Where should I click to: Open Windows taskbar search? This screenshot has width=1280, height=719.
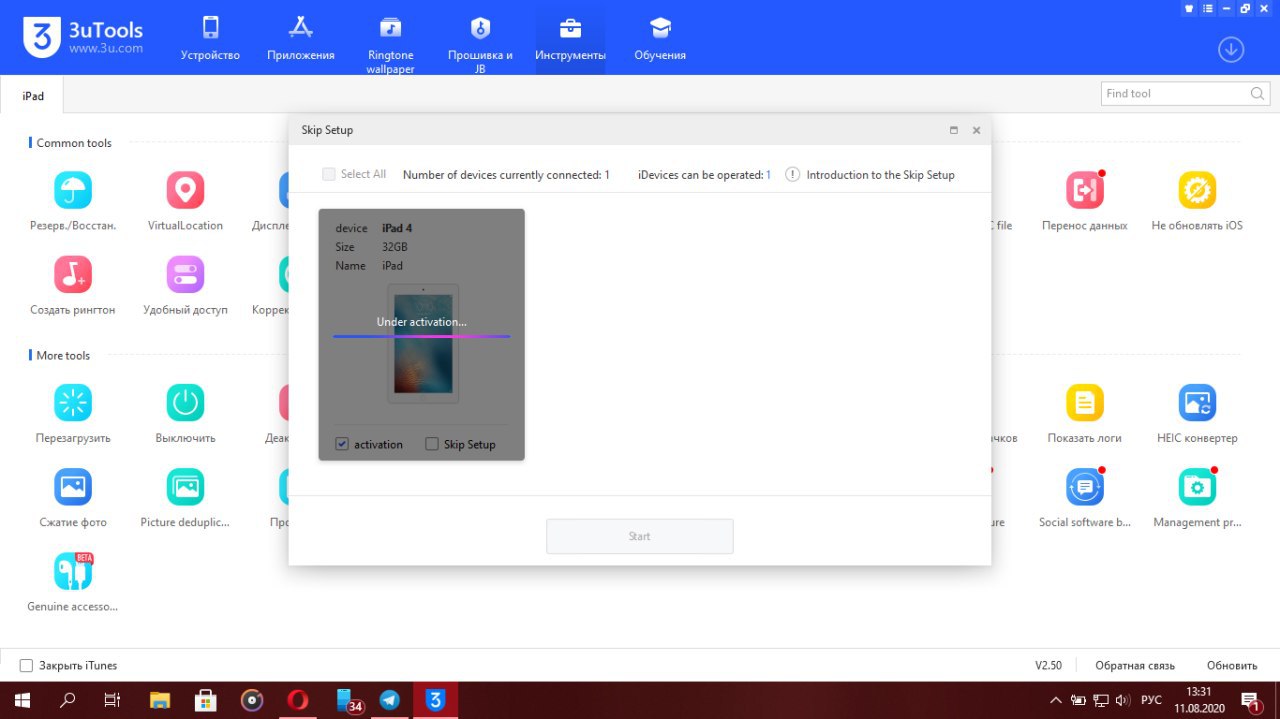pos(68,700)
